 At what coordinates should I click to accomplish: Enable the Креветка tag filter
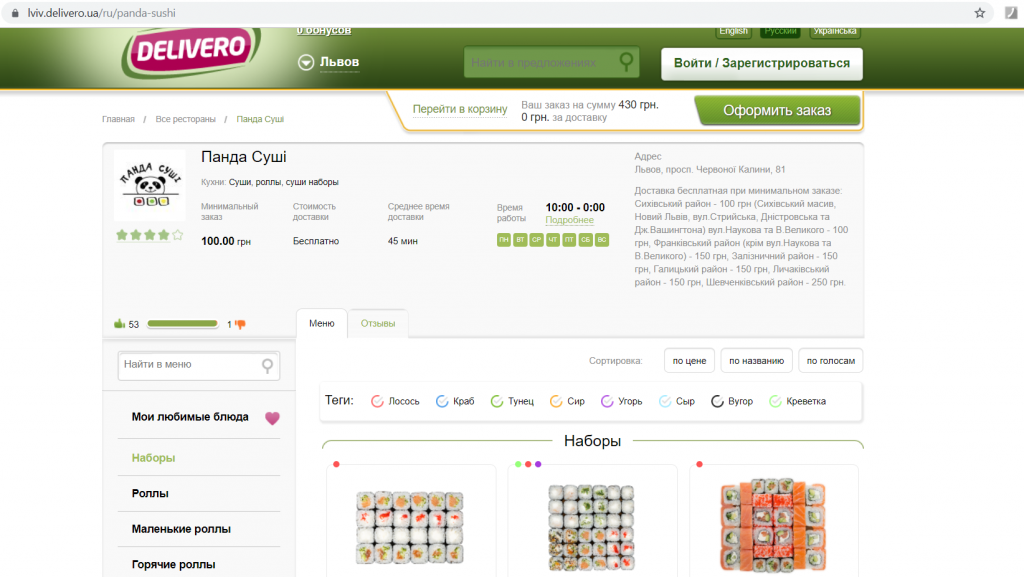click(797, 401)
